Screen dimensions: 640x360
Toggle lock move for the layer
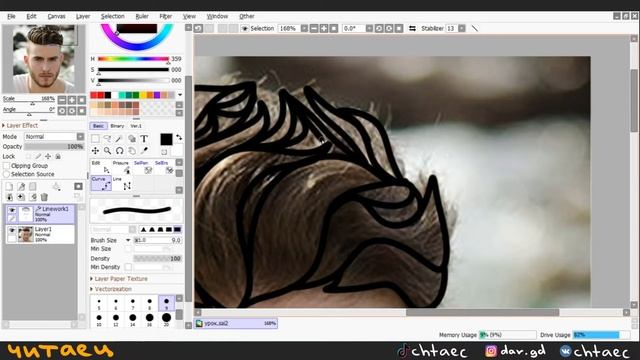48,156
